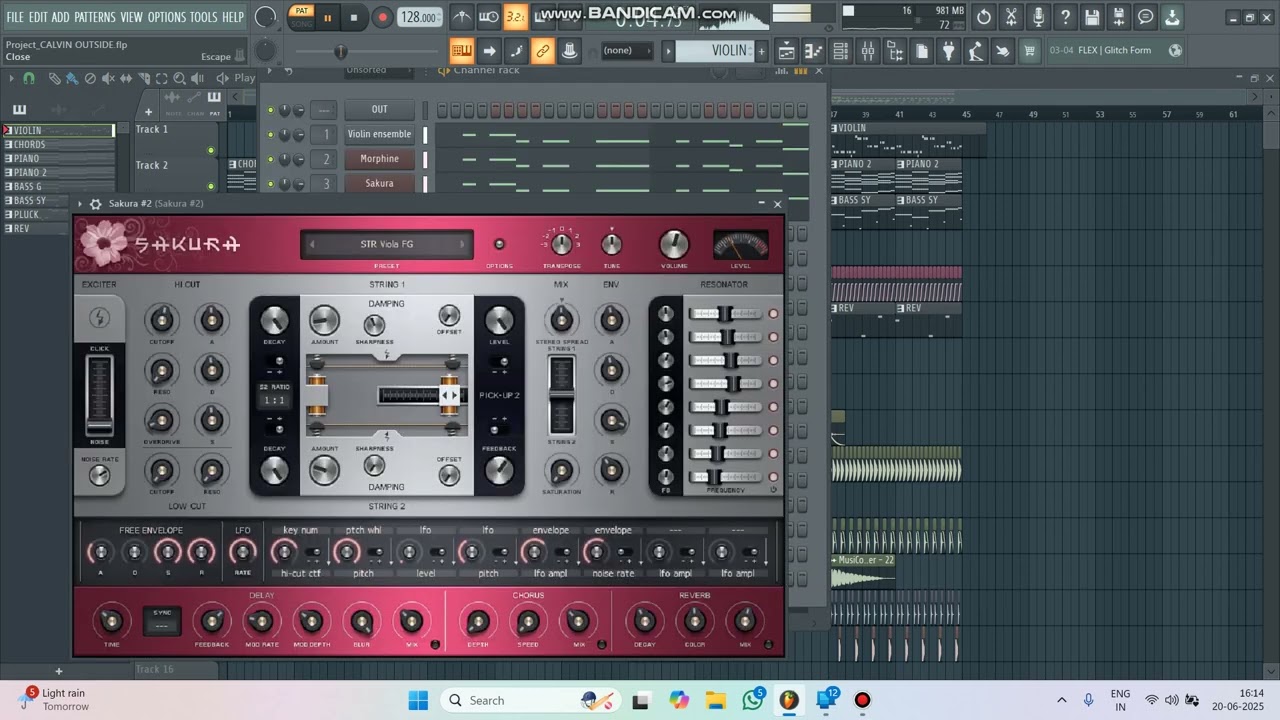The height and width of the screenshot is (720, 1280).
Task: Click the 128.000 tempo field
Action: [x=419, y=17]
